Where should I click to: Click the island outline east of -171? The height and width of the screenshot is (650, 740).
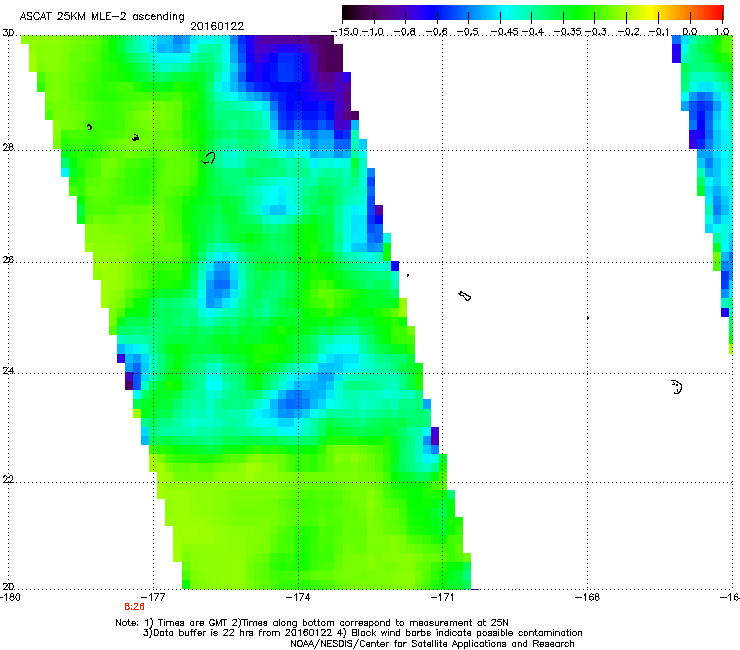465,296
